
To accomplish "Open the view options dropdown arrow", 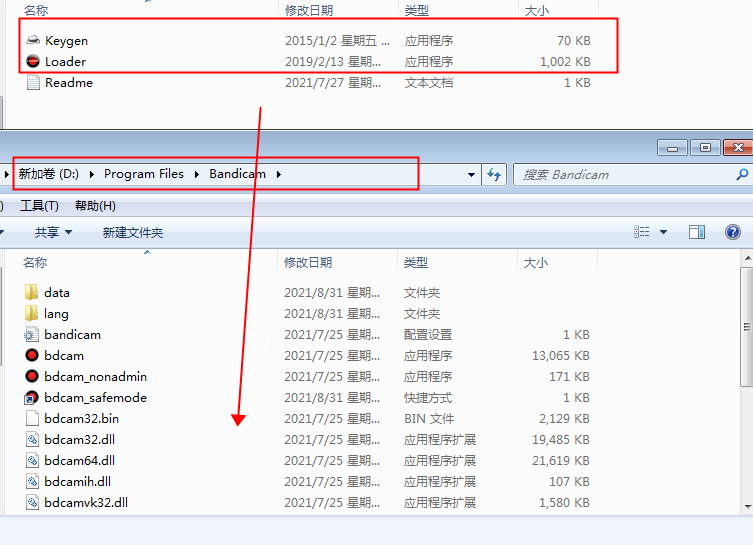I will [x=663, y=232].
